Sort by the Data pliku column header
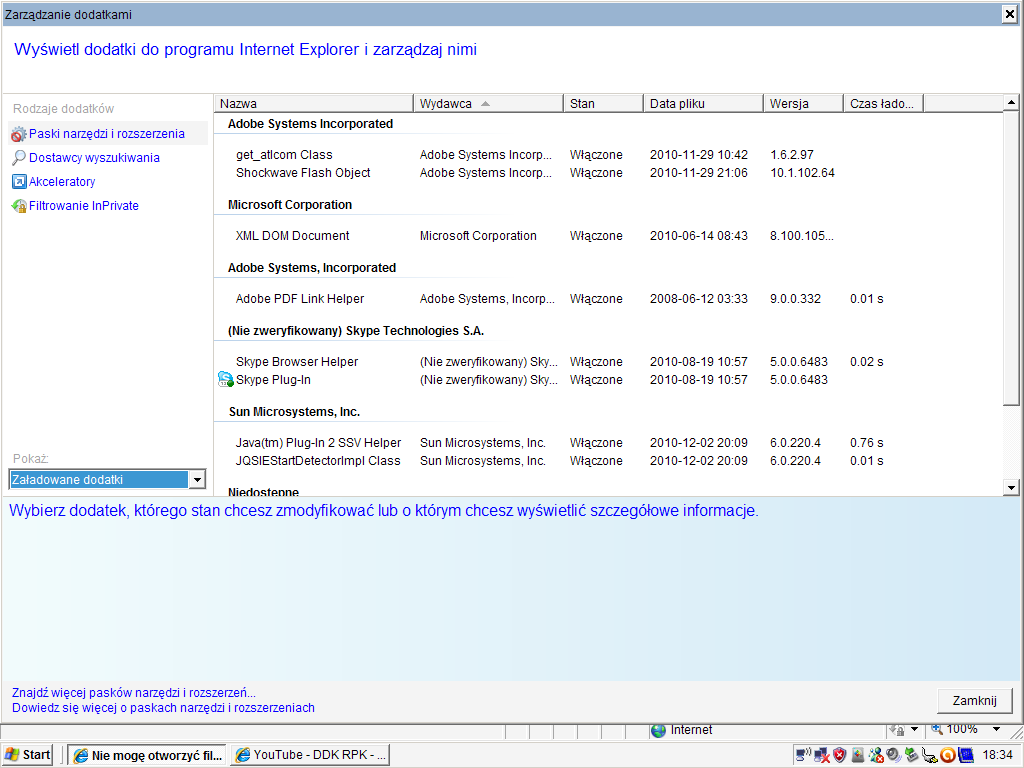Screen dimensions: 1024x768 (x=703, y=103)
